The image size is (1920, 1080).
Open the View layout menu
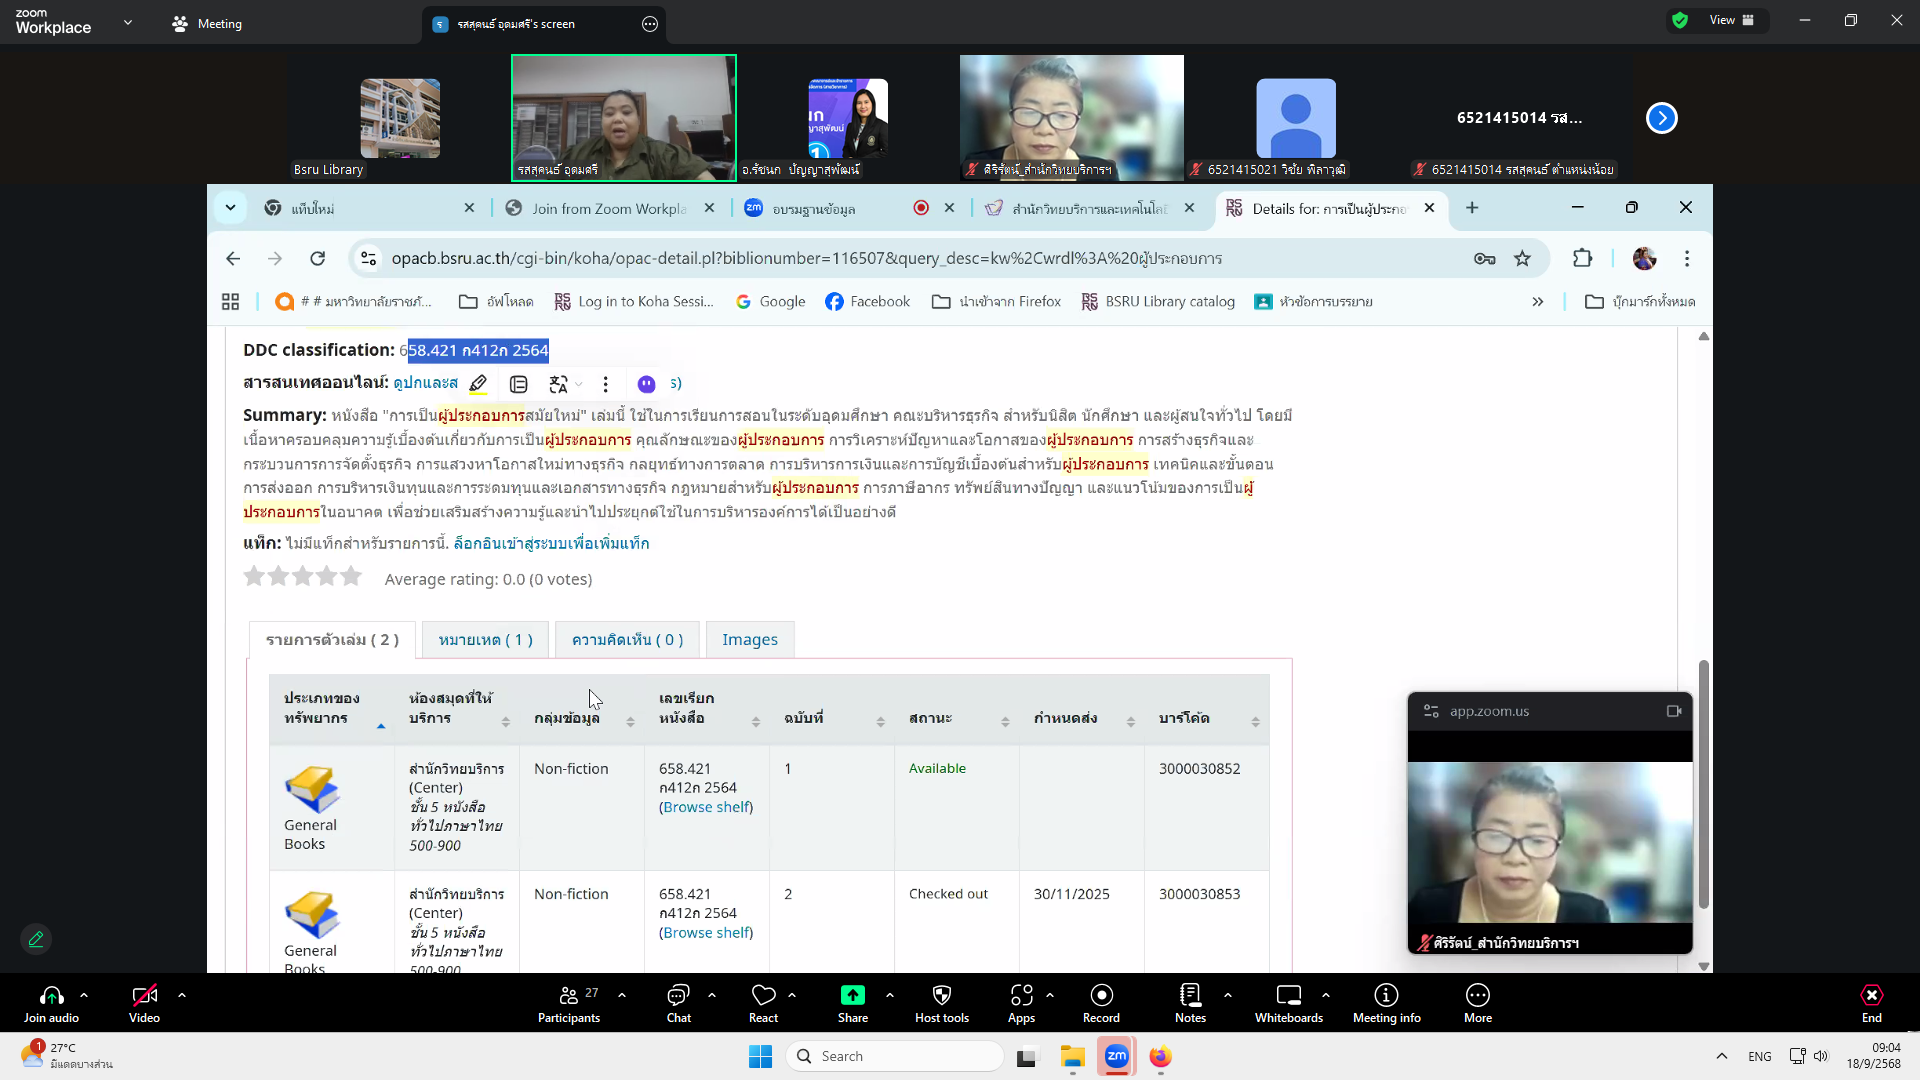point(1731,20)
